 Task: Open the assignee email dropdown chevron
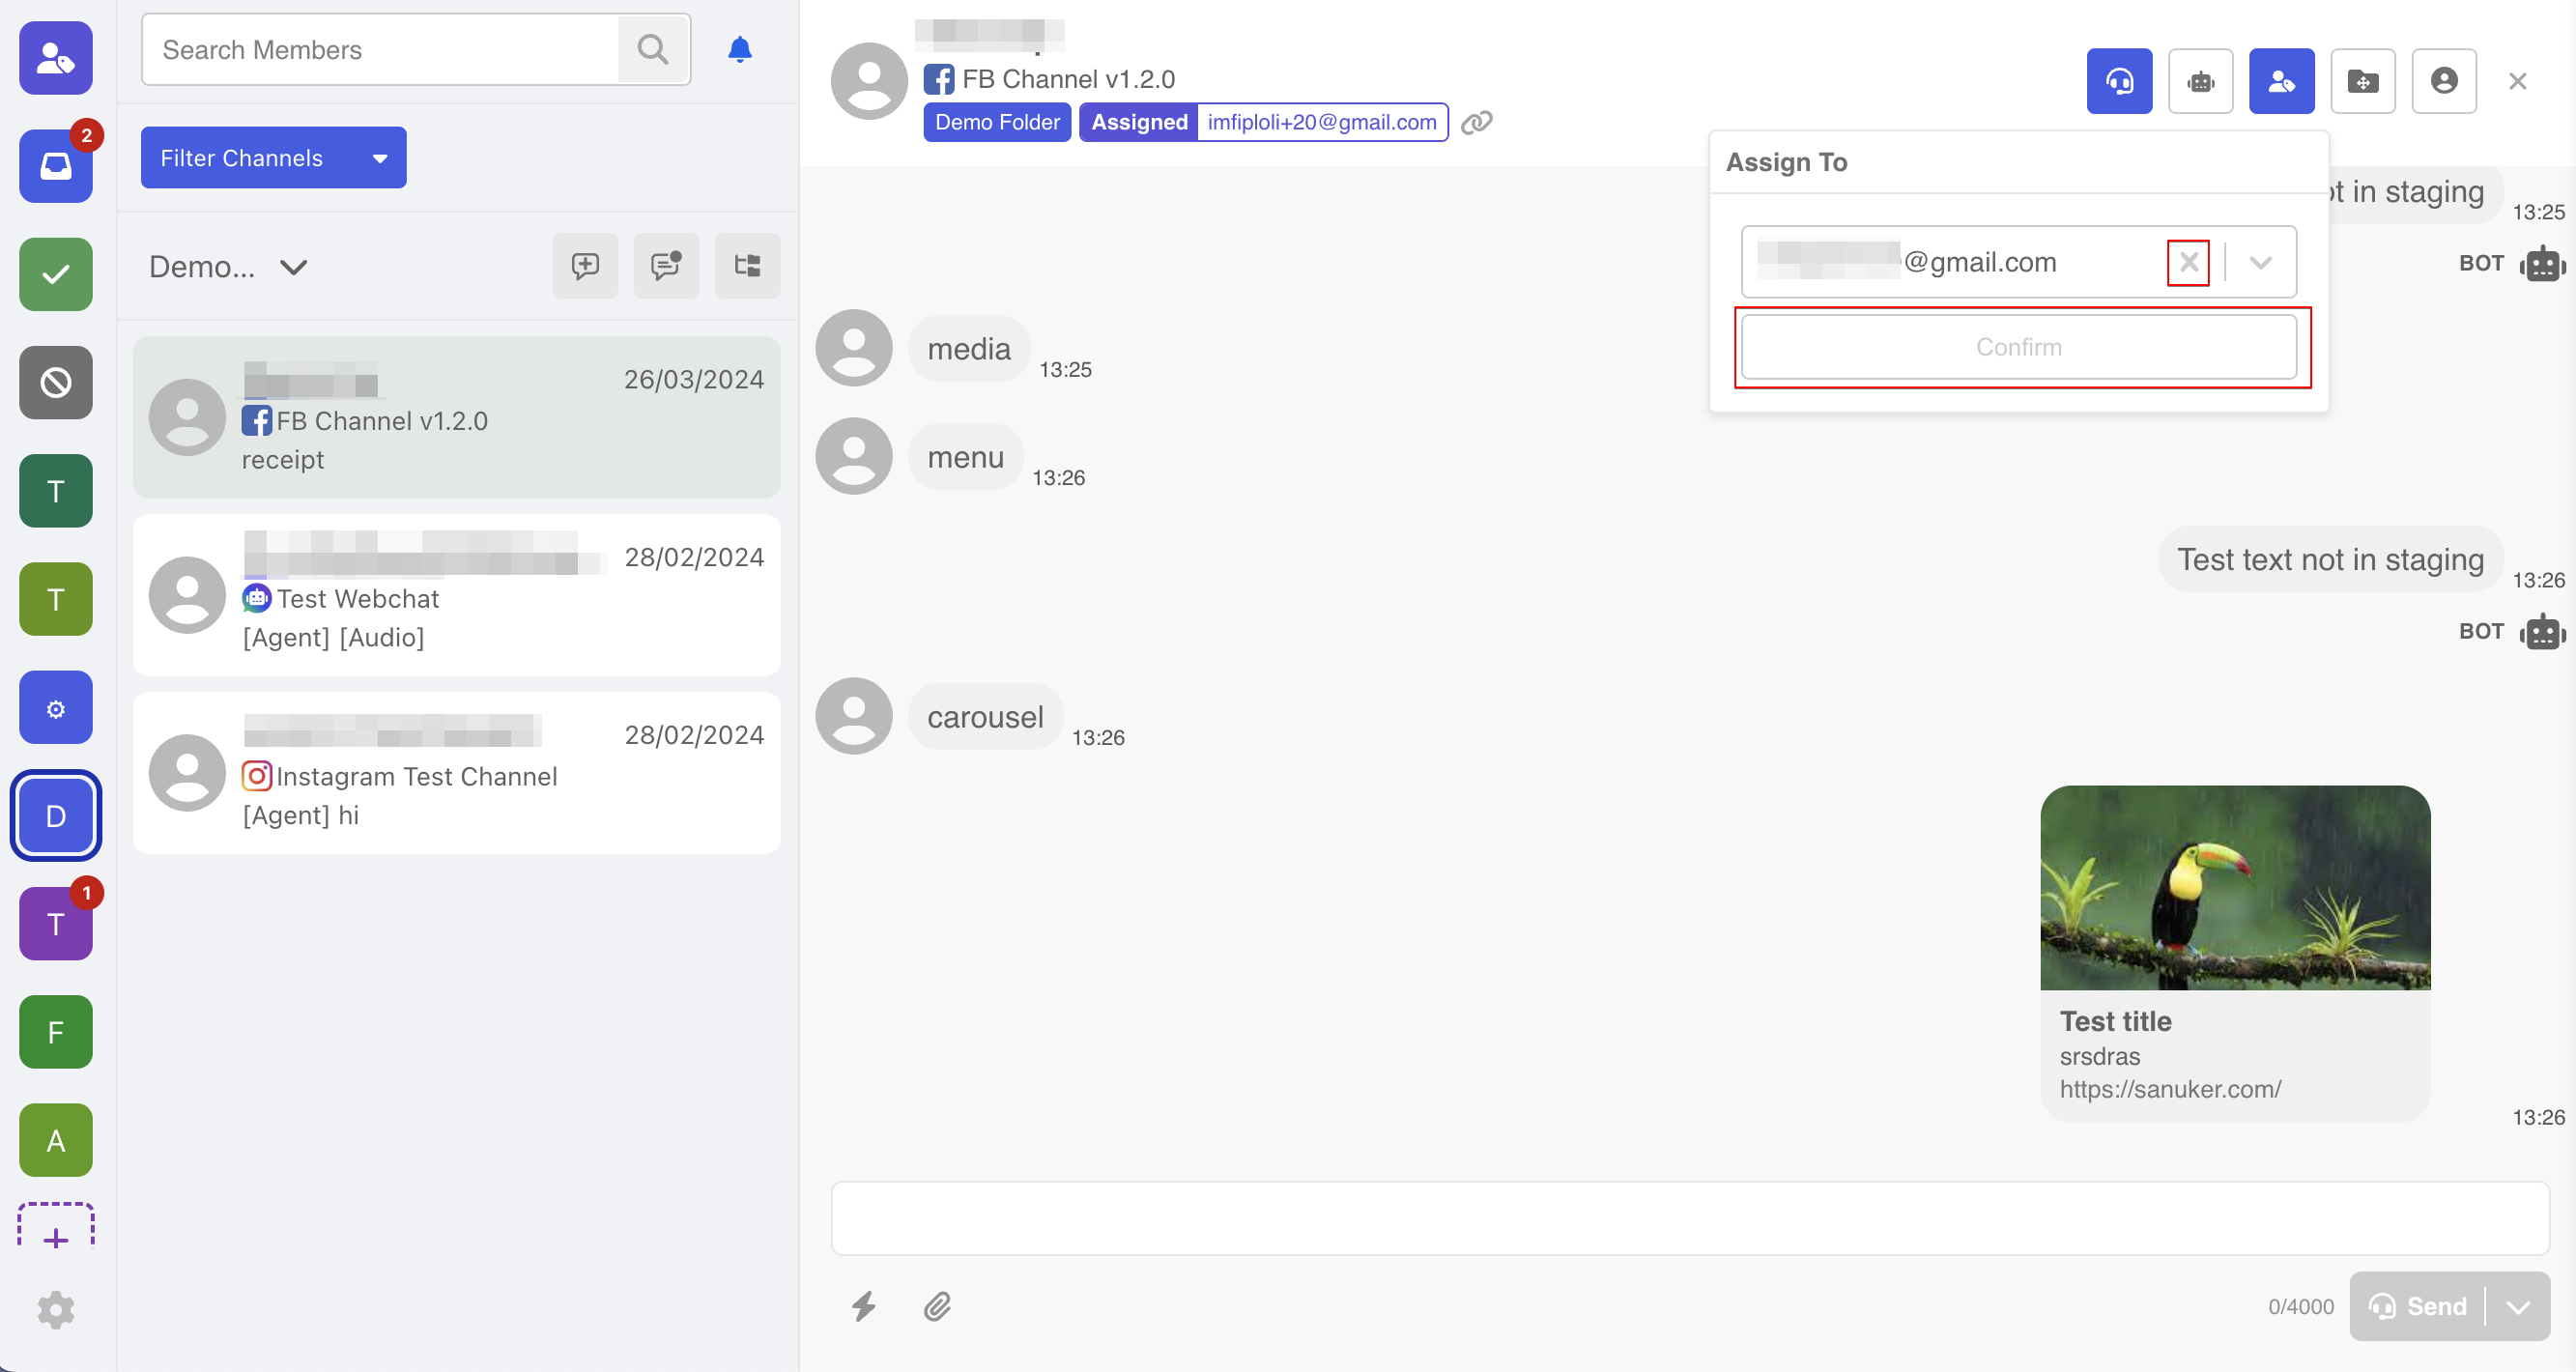[2260, 263]
